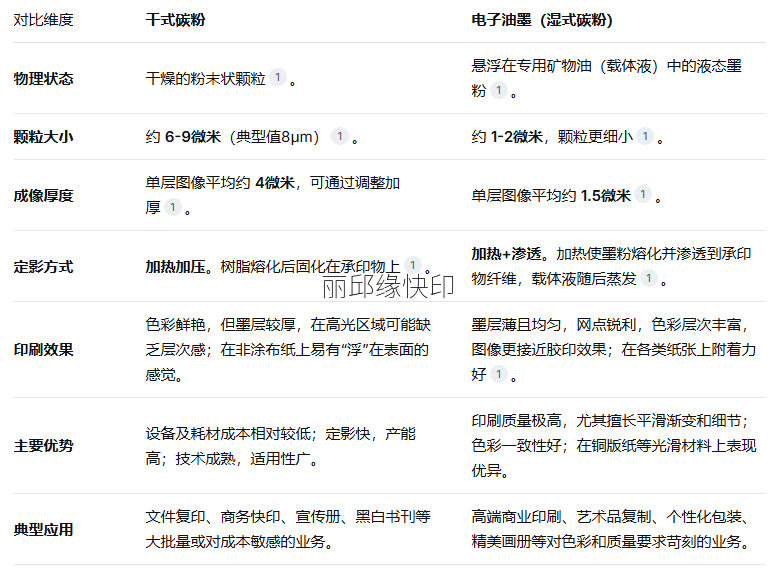
Task: Select the 典型应用 row label
Action: click(x=43, y=529)
